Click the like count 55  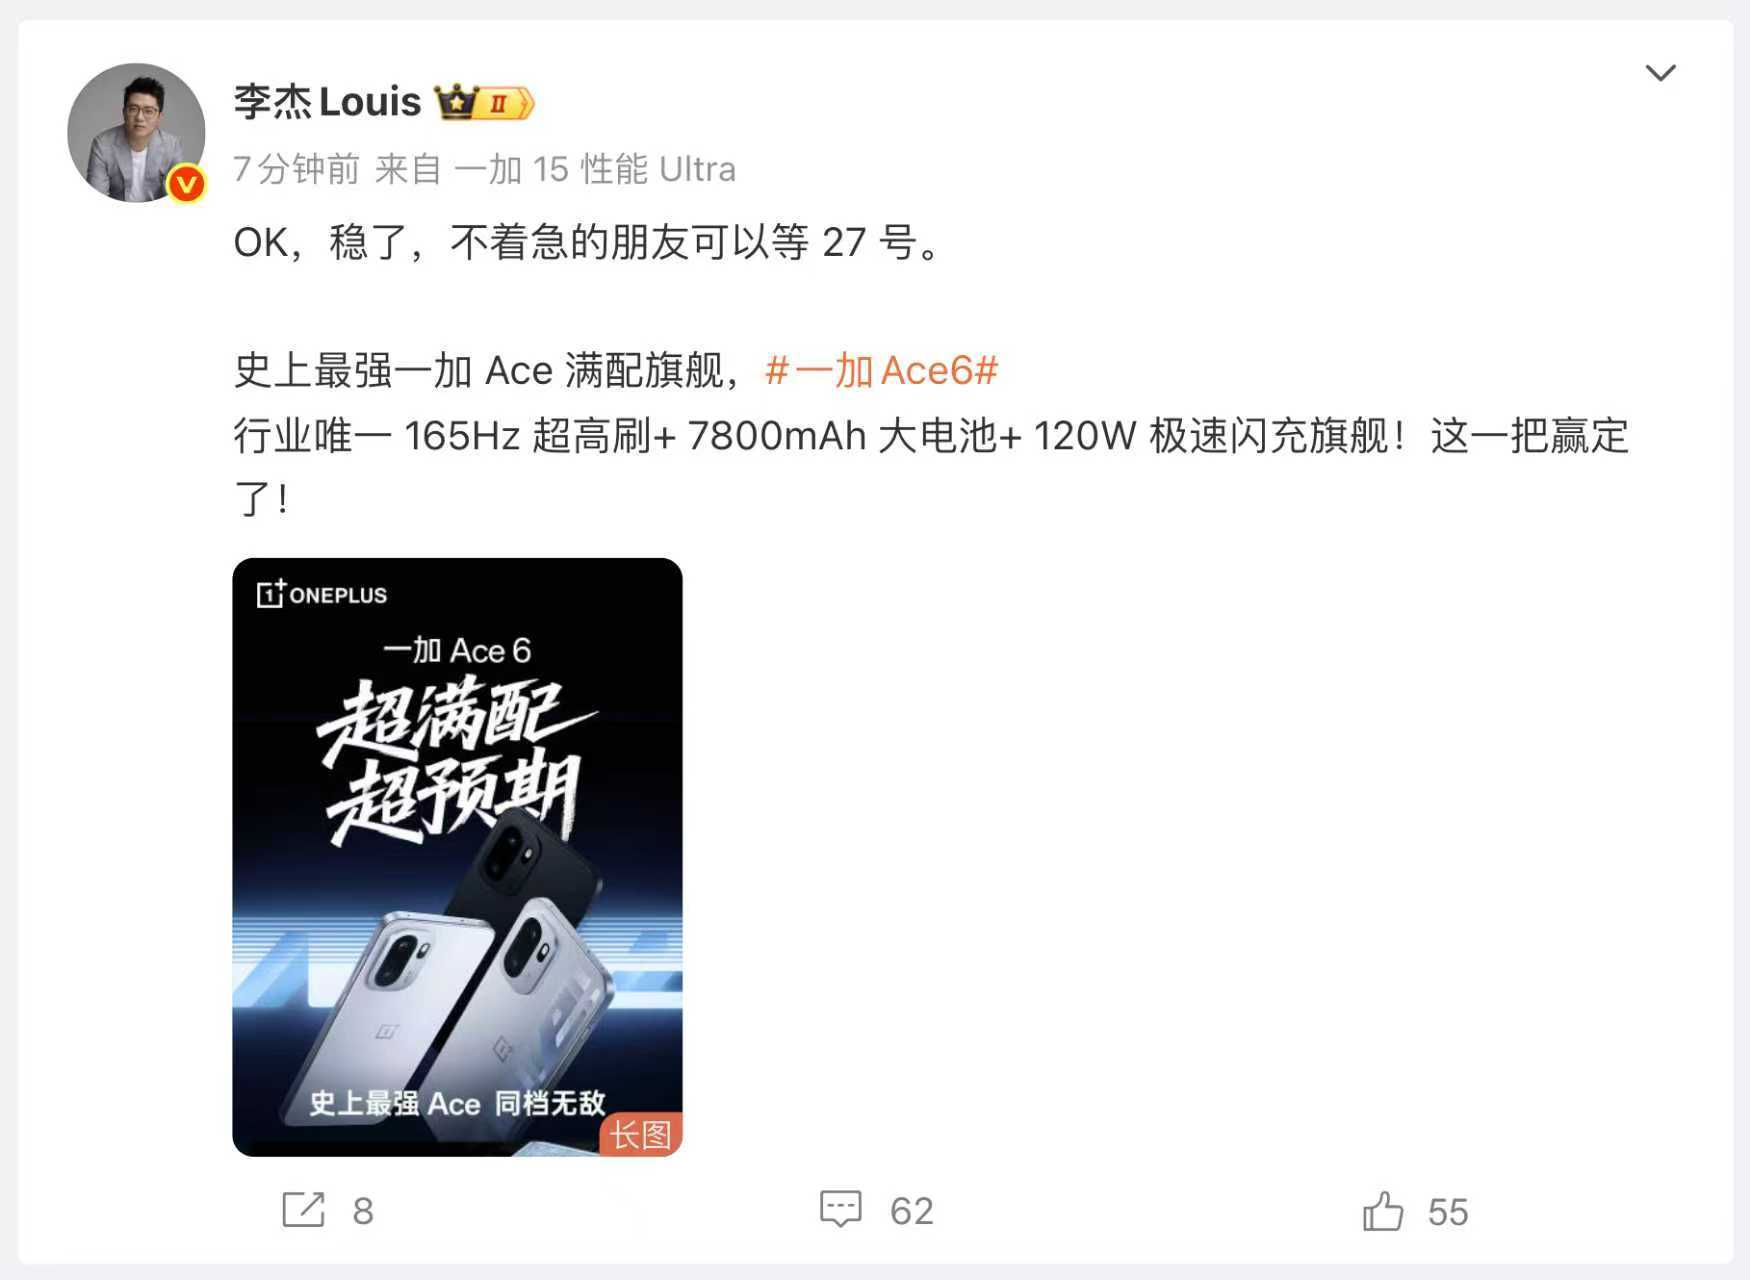coord(1447,1212)
